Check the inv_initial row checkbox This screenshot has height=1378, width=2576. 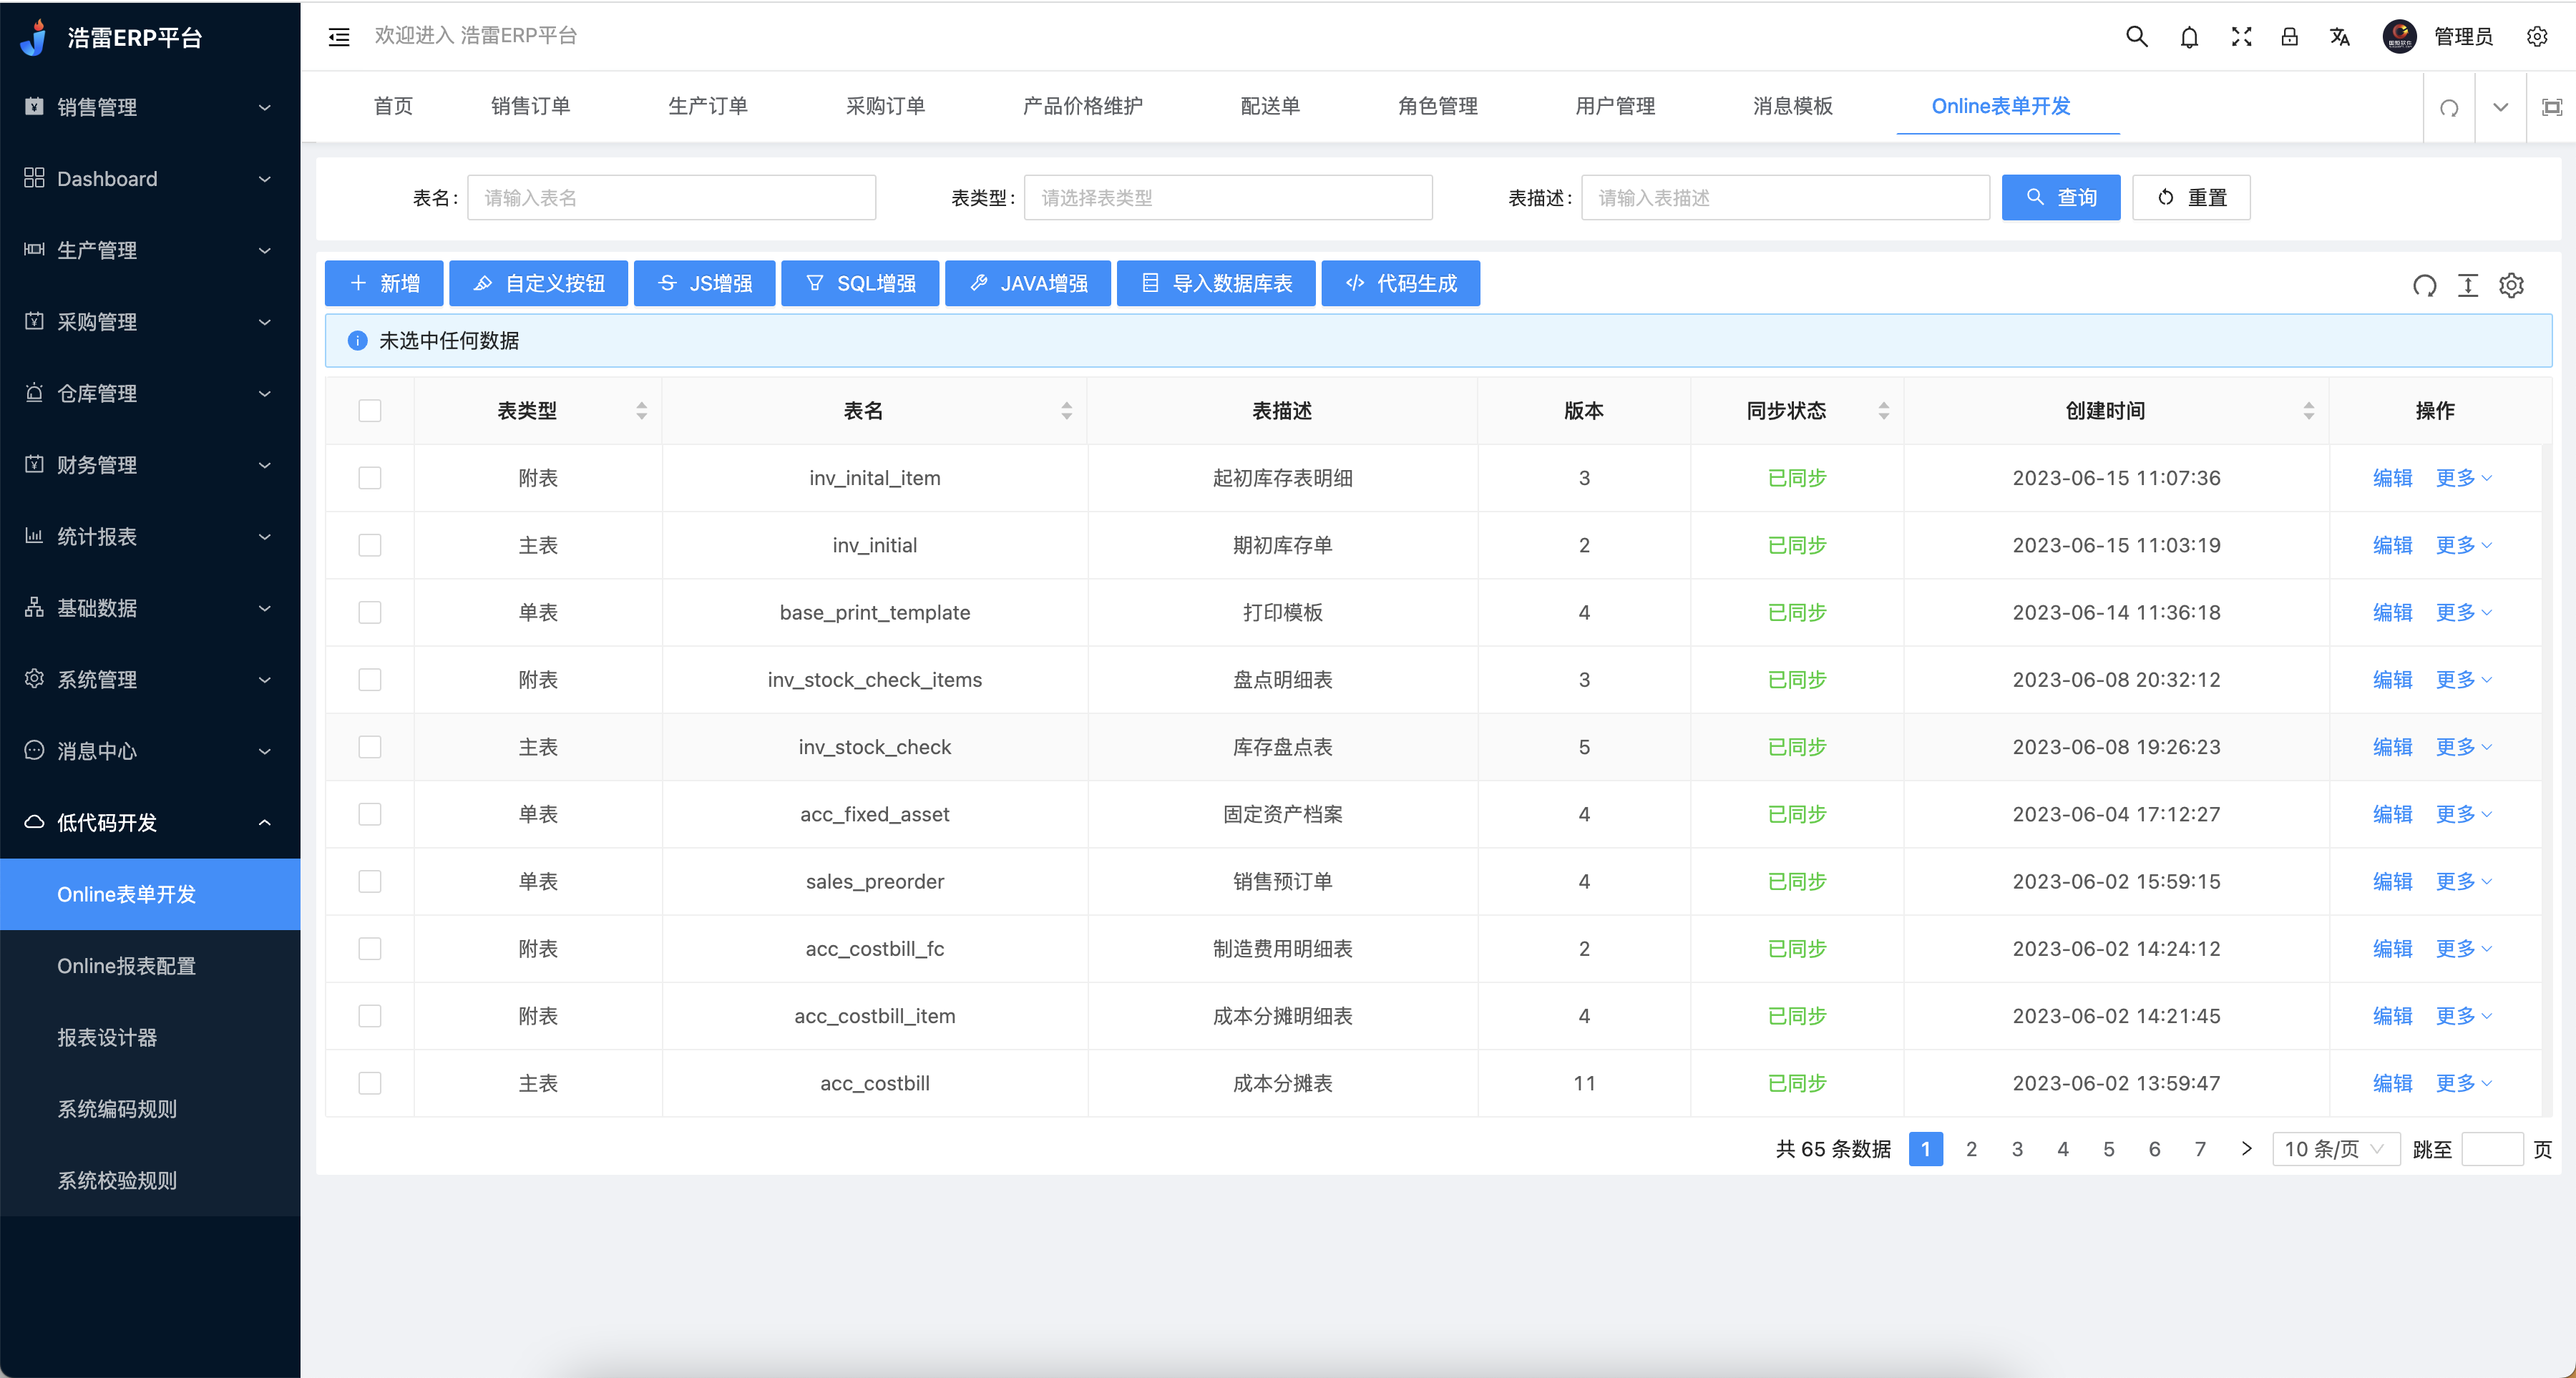pyautogui.click(x=370, y=545)
